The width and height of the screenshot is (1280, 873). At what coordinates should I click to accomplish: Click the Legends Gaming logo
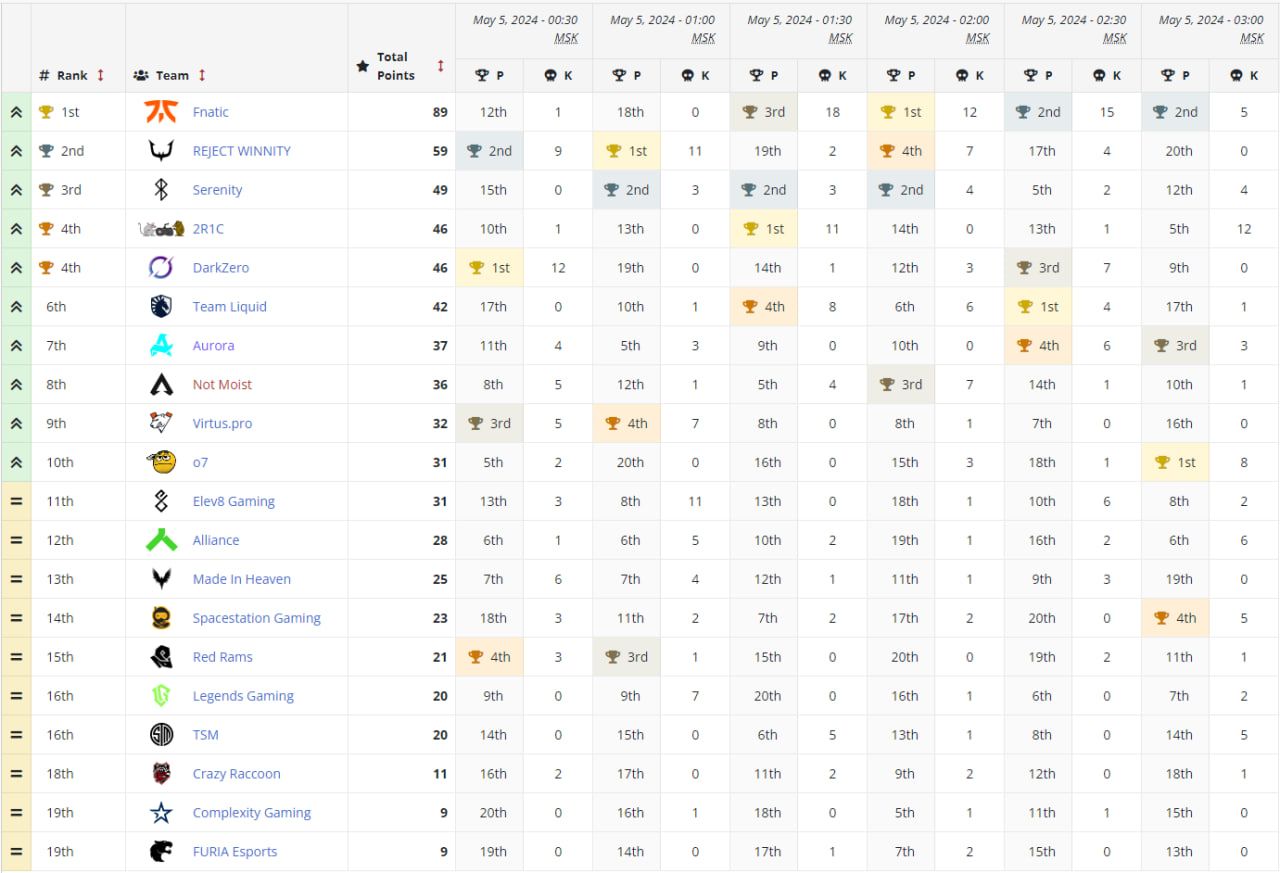click(x=161, y=696)
